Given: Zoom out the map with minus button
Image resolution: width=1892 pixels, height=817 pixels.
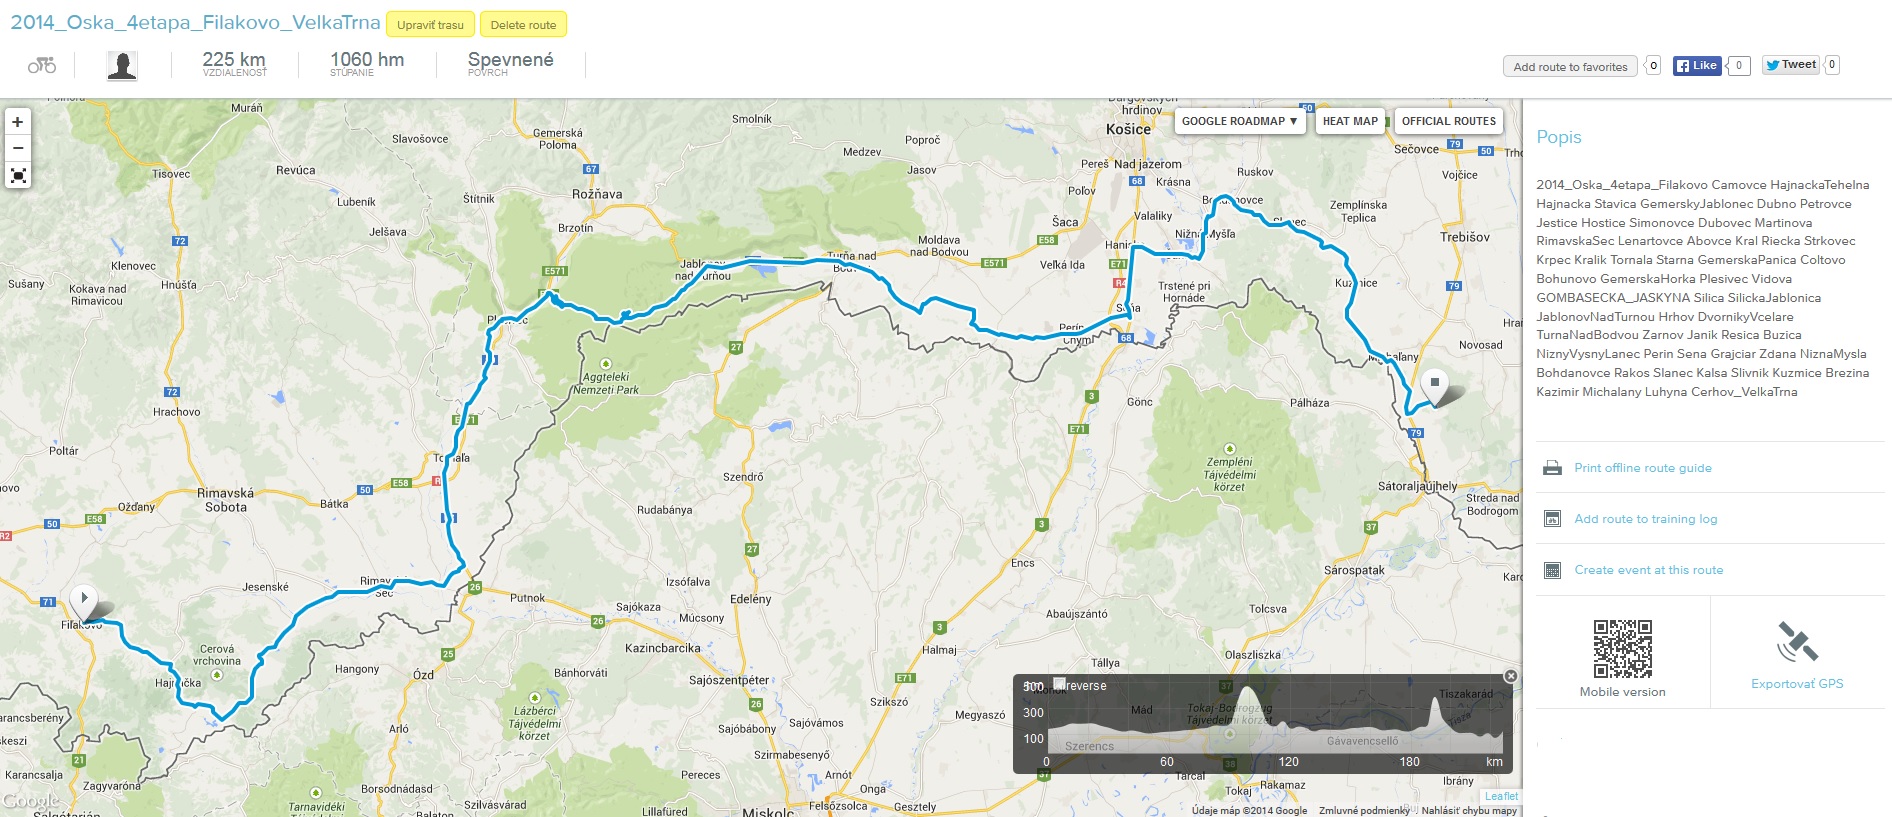Looking at the screenshot, I should (x=18, y=148).
